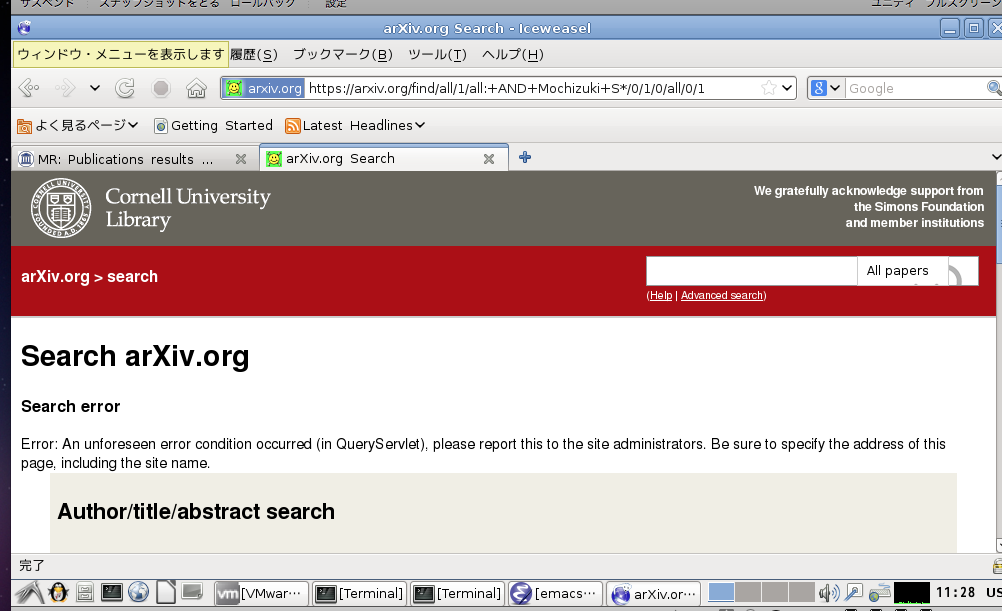Select the first (blue) workspace in pager
The width and height of the screenshot is (1002, 611).
point(721,592)
